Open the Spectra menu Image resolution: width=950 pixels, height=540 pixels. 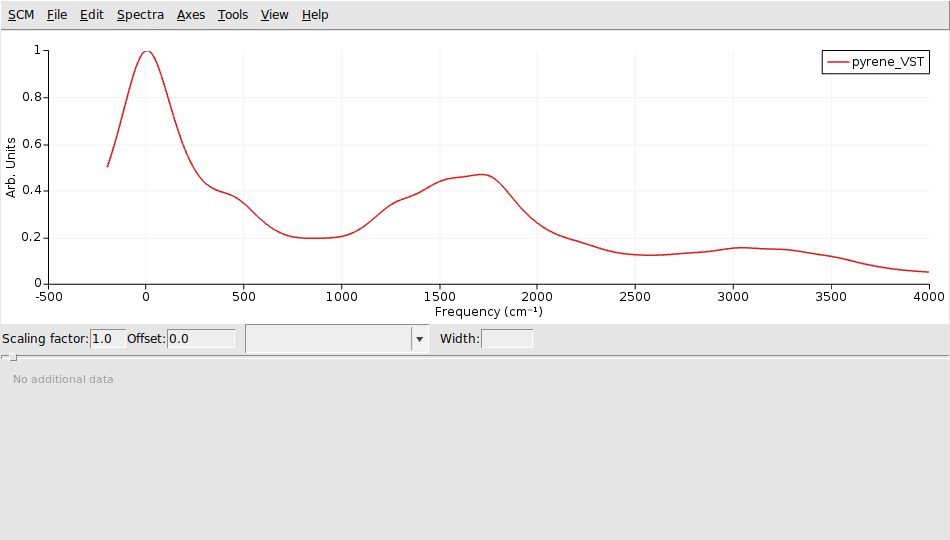click(140, 15)
